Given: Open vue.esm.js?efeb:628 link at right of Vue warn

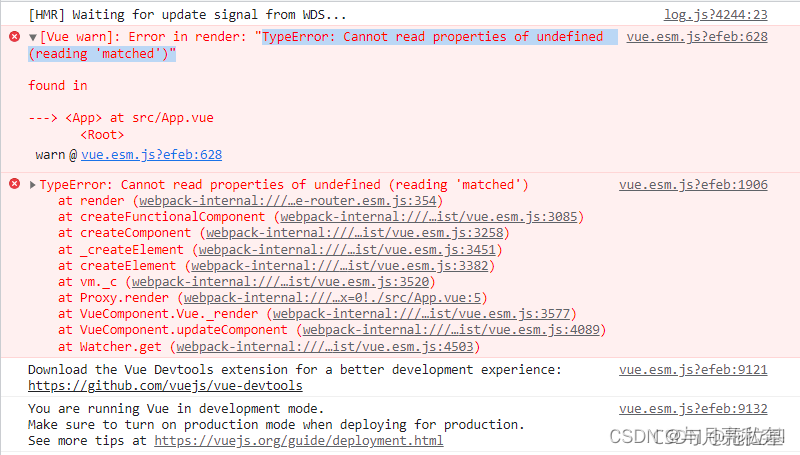Looking at the screenshot, I should coord(697,37).
